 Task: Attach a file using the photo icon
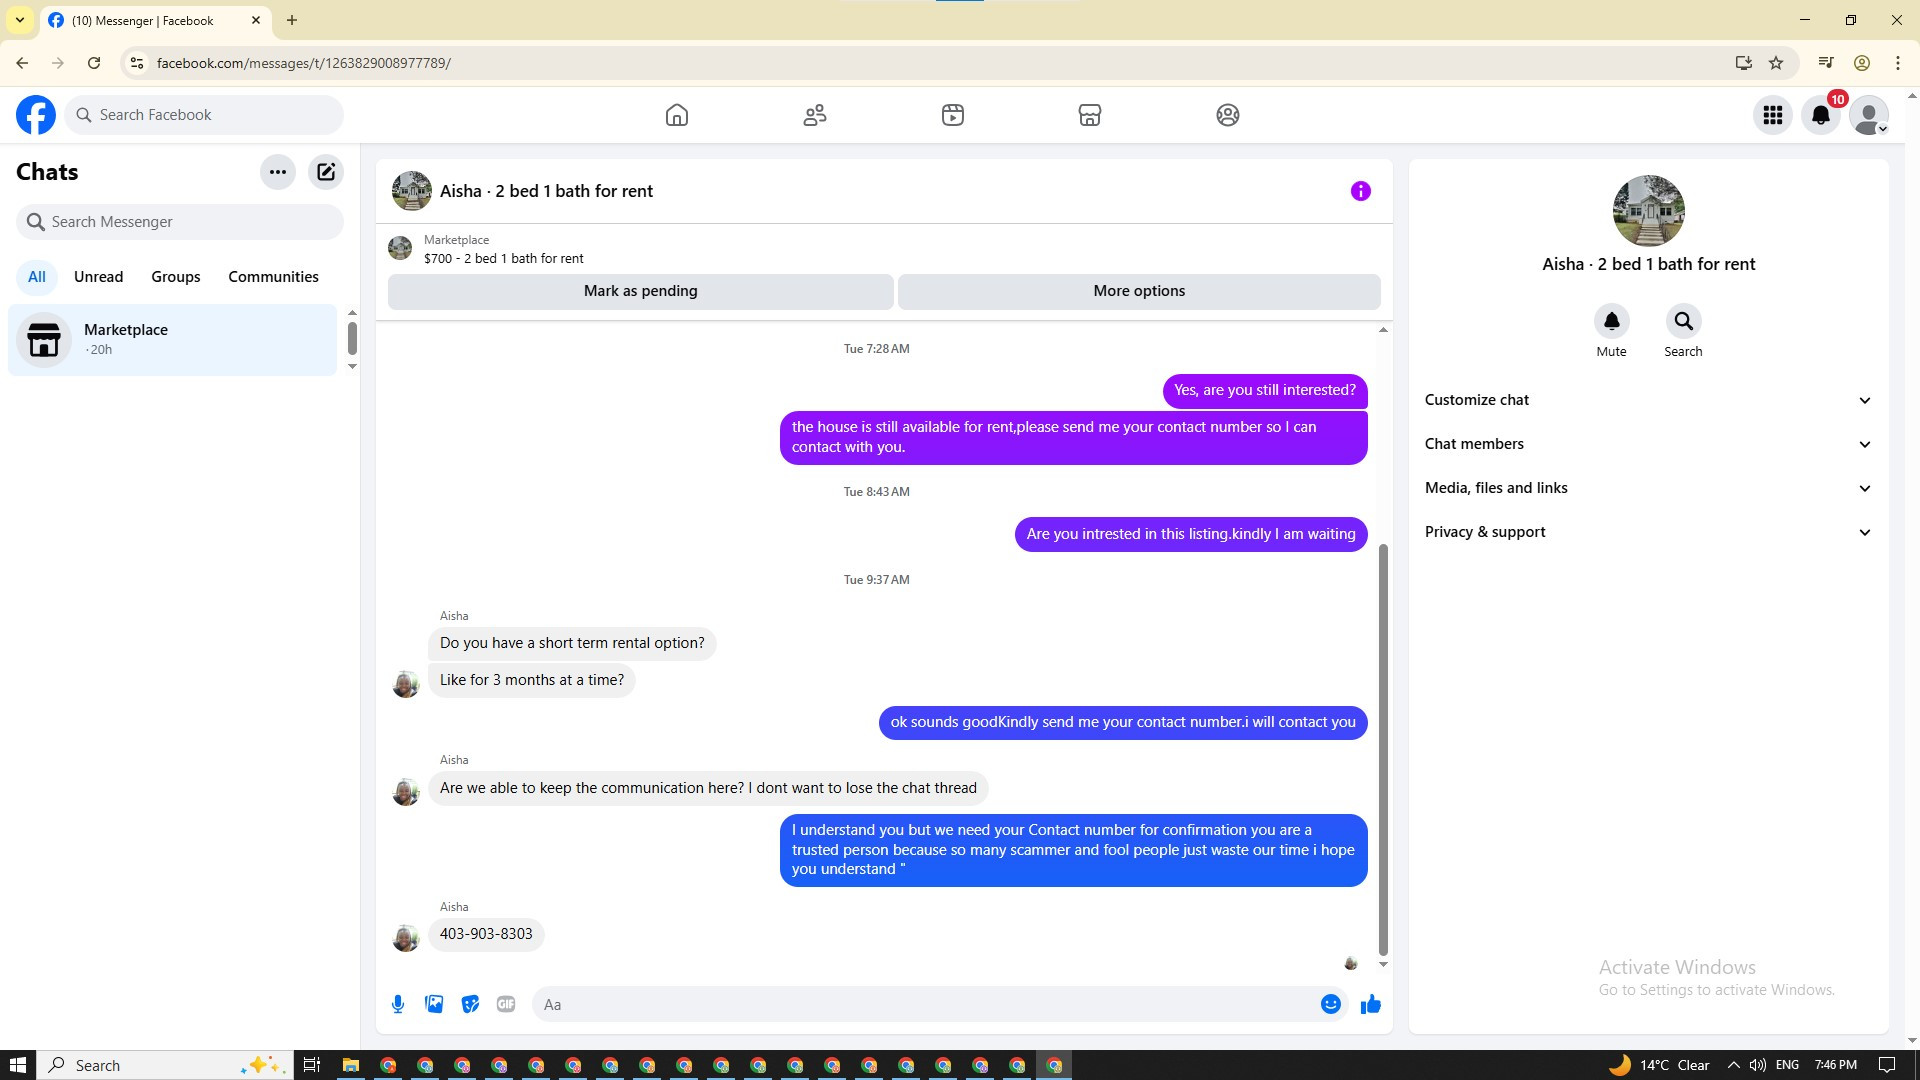point(434,1004)
